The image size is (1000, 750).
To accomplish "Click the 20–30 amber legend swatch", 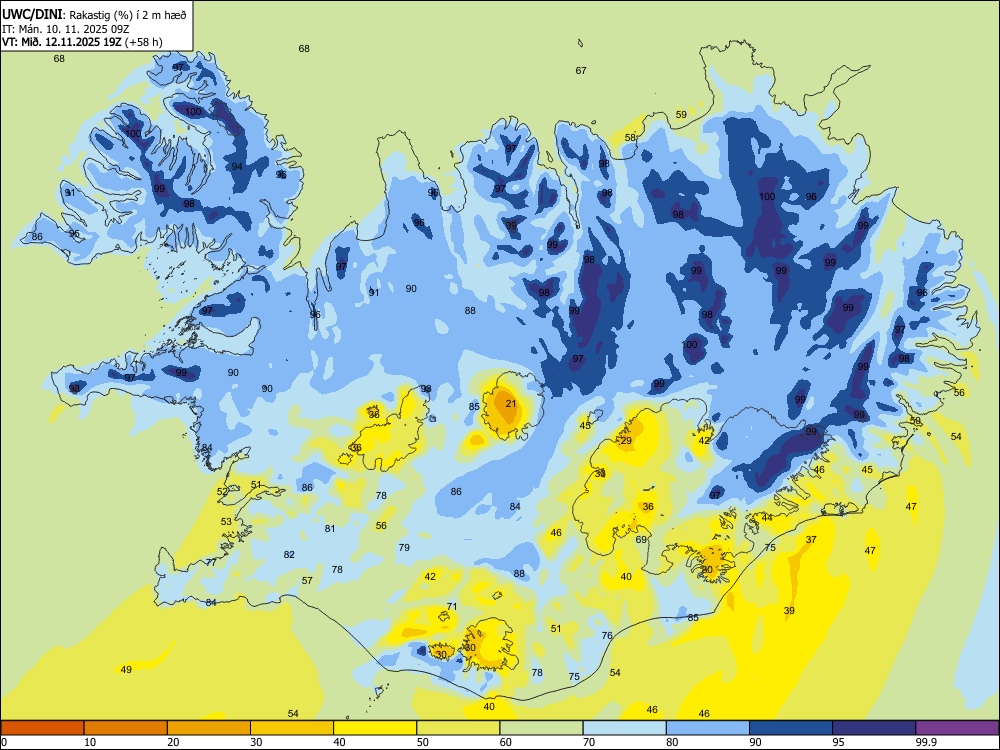I will pos(209,728).
